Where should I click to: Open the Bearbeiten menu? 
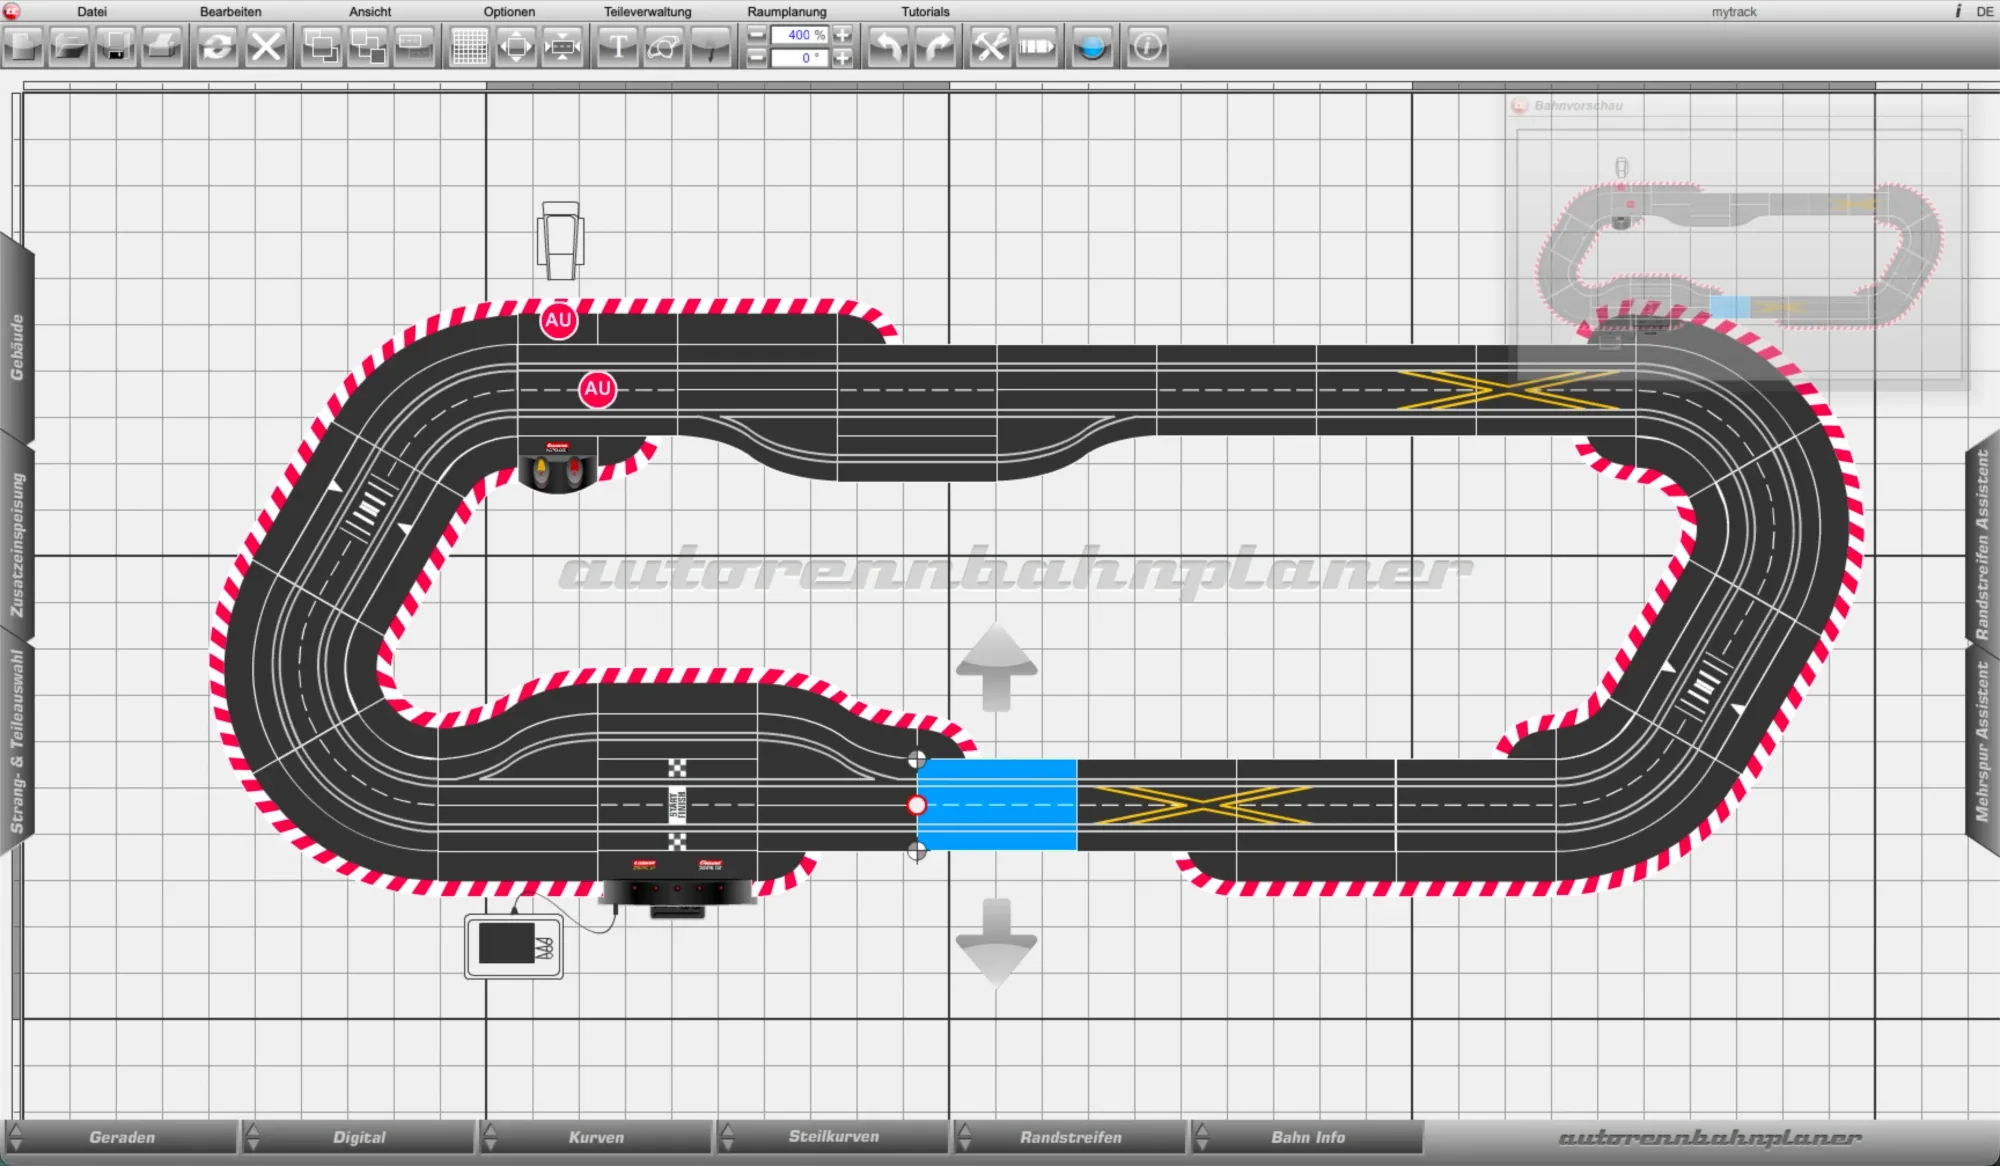[x=231, y=12]
